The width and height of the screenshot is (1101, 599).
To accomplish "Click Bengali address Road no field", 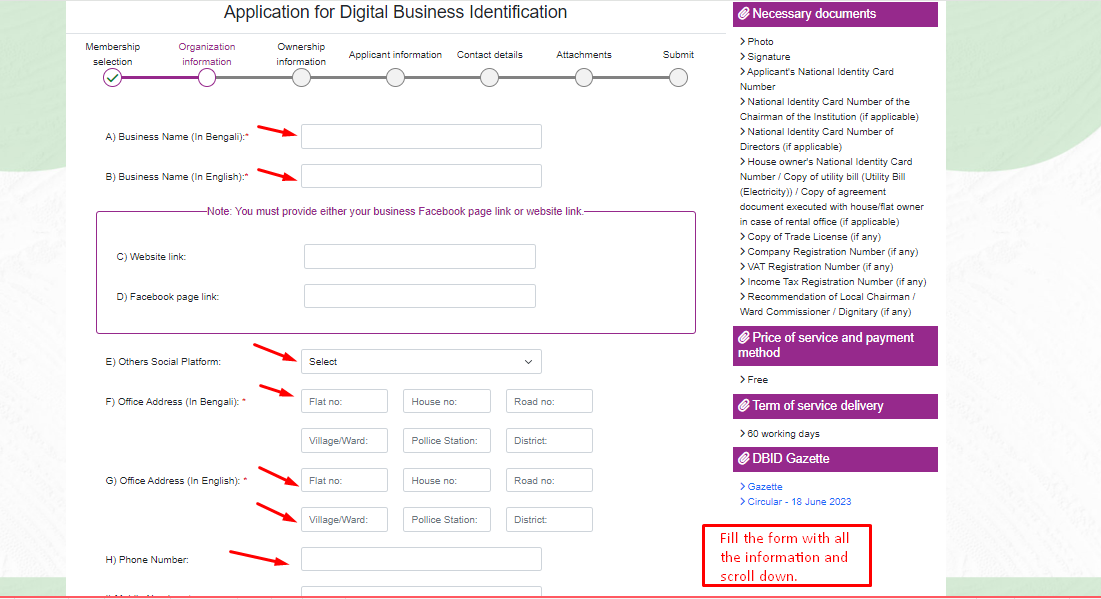I will 549,401.
